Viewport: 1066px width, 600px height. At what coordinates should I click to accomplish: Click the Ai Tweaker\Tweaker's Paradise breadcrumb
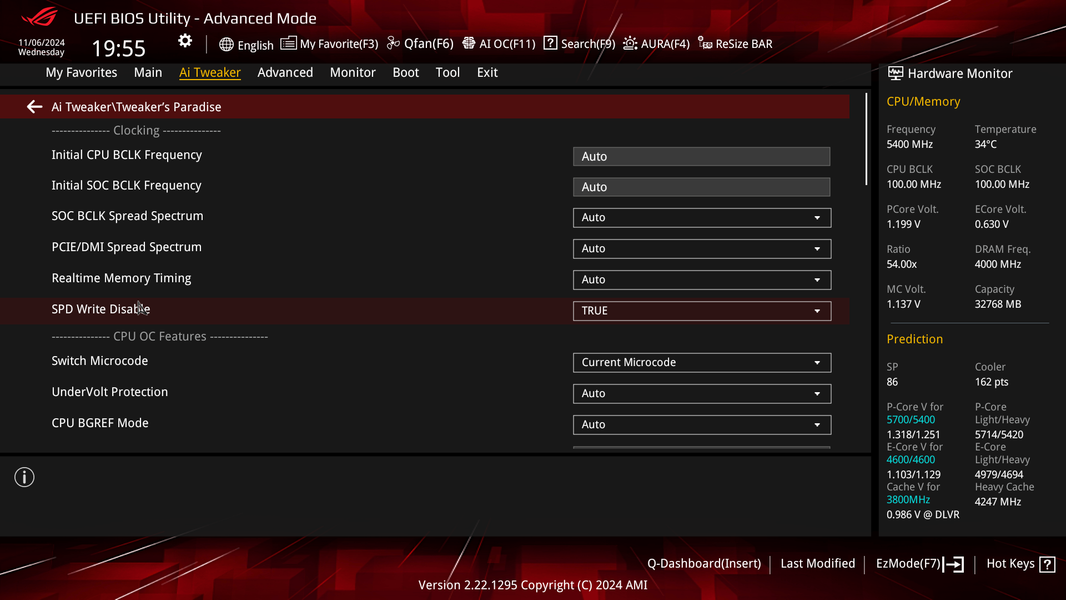(137, 107)
